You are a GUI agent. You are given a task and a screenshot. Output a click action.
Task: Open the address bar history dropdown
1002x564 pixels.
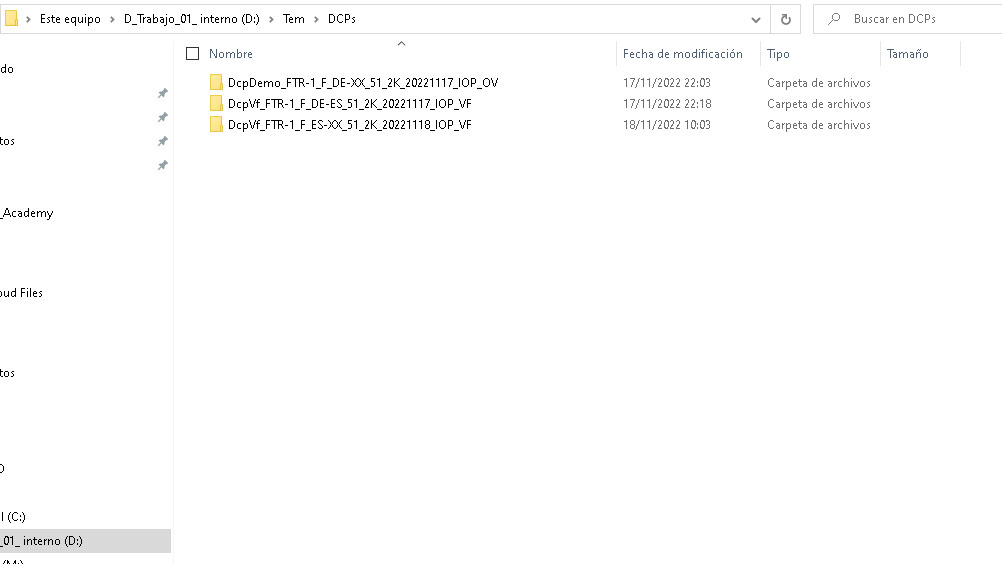756,19
